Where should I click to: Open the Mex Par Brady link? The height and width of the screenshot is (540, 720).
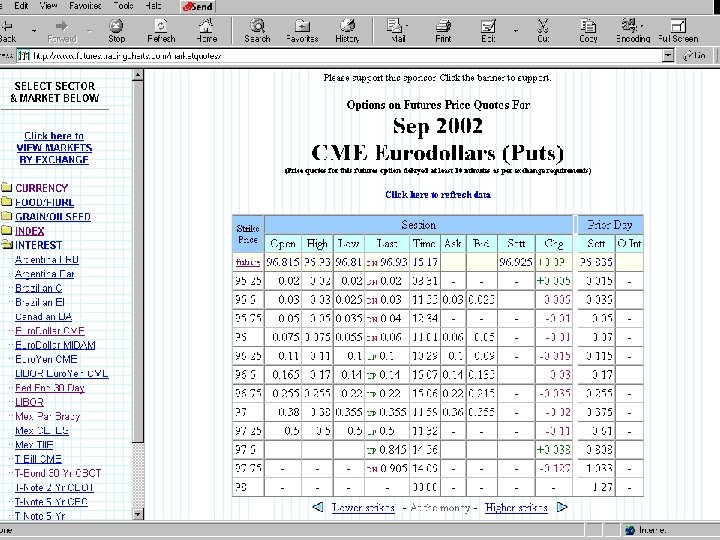[x=47, y=416]
